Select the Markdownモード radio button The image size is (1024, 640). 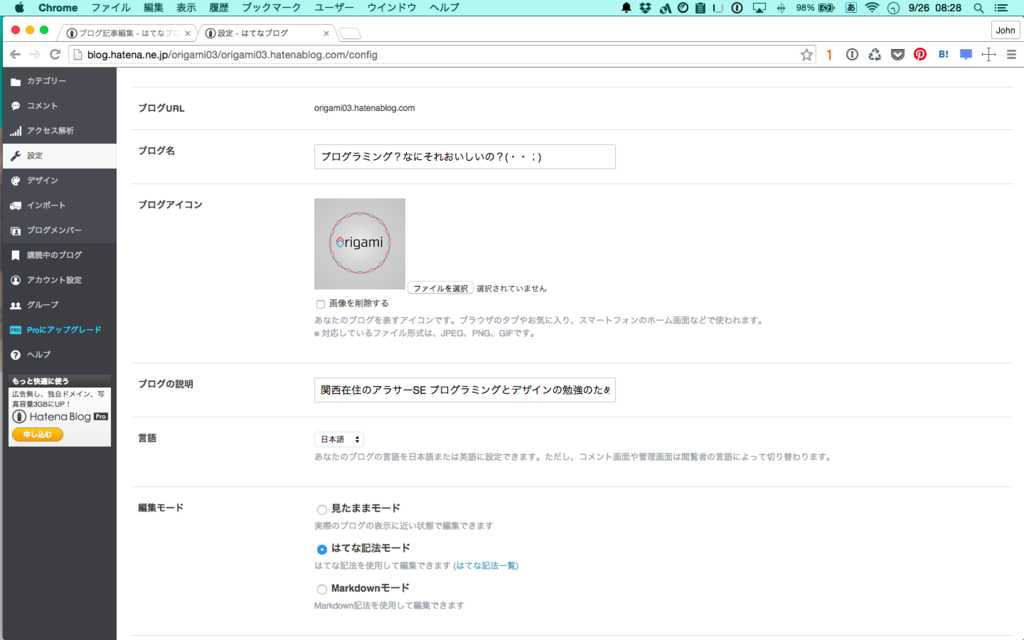click(321, 589)
